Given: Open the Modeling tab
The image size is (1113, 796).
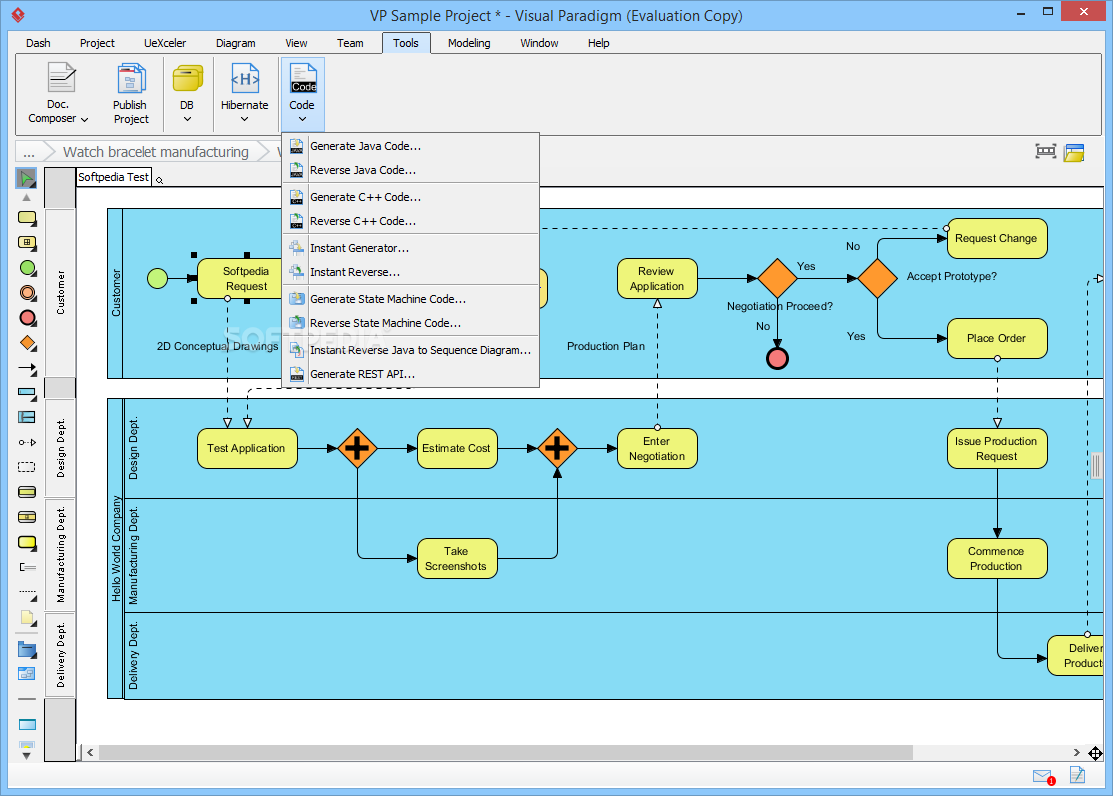Looking at the screenshot, I should coord(469,43).
